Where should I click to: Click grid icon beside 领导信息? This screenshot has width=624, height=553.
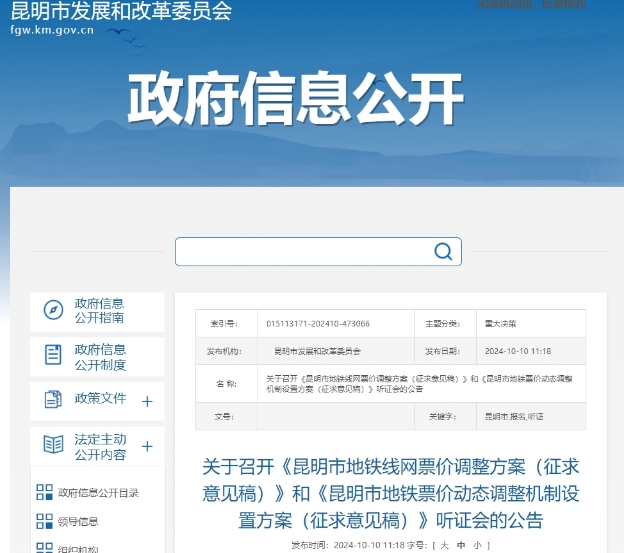pos(45,521)
